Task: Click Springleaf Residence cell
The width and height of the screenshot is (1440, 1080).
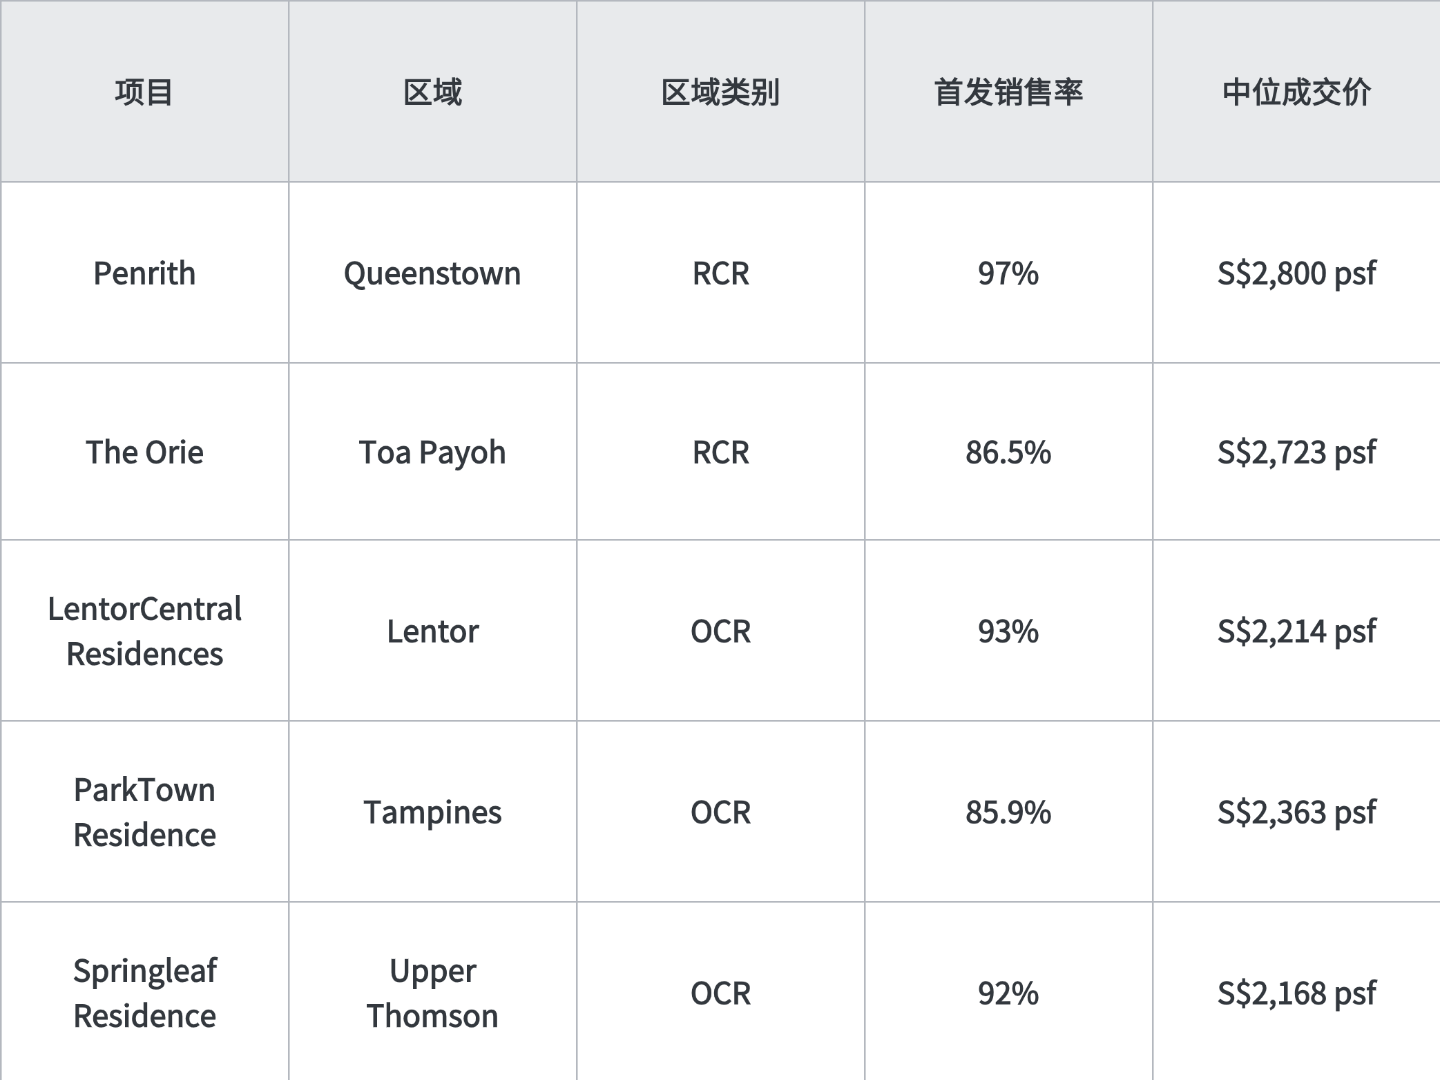Action: (x=144, y=992)
